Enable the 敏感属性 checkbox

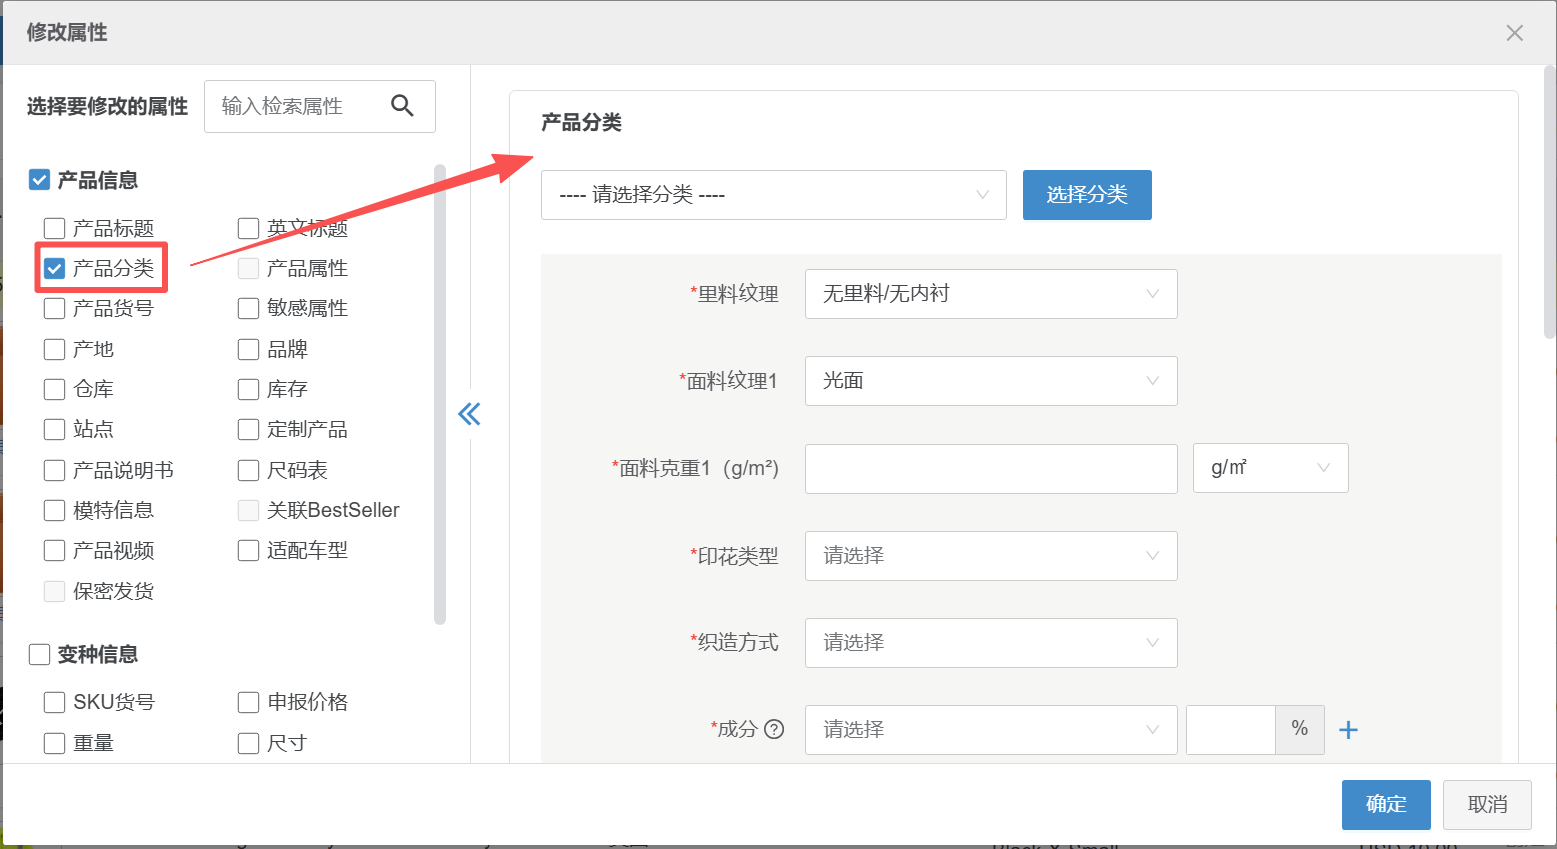click(x=247, y=308)
